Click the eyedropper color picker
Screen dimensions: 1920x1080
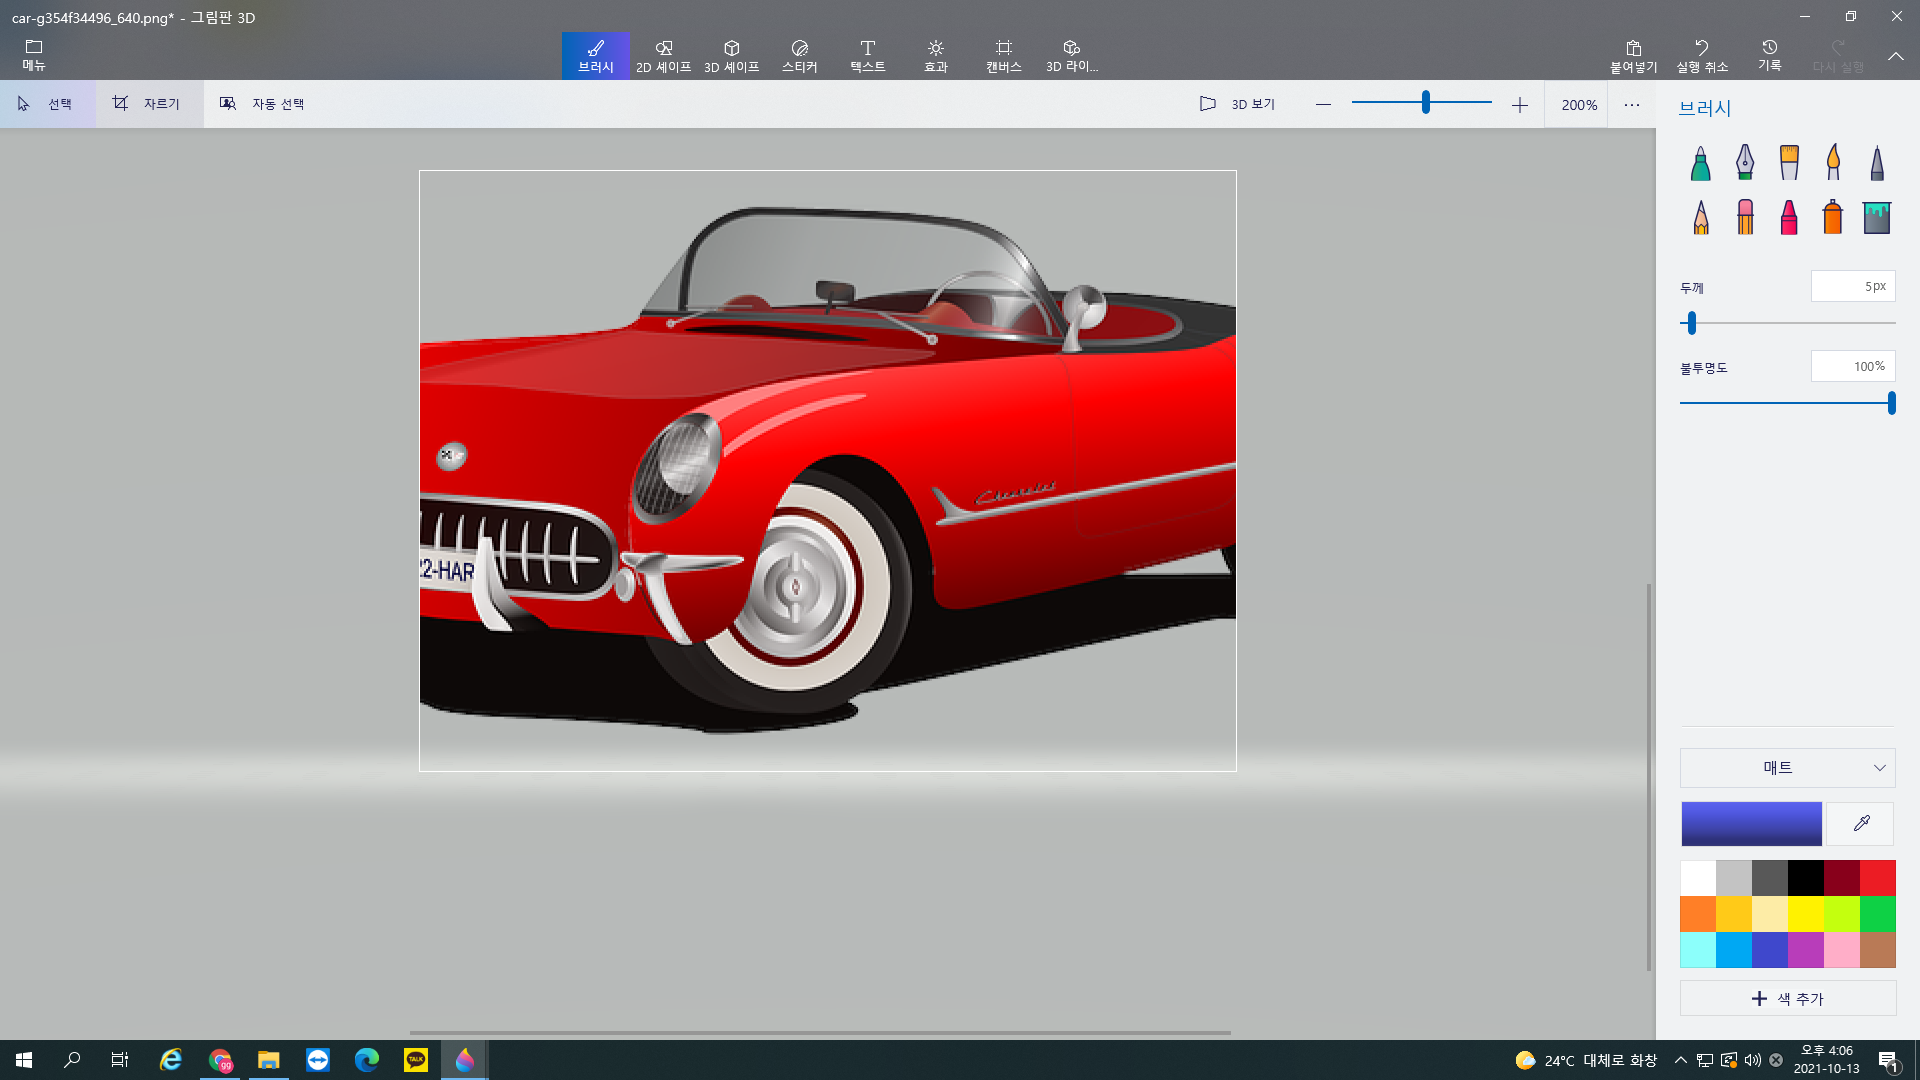pos(1861,823)
